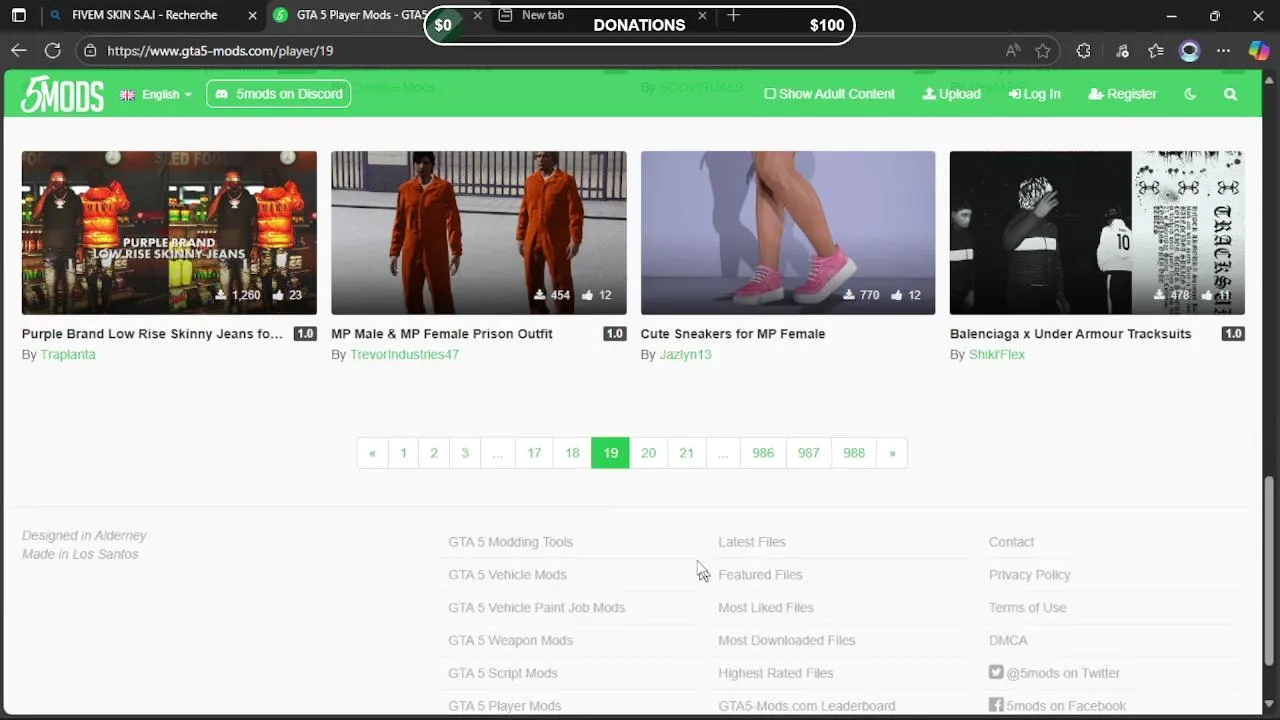
Task: Click the 5MODS site logo
Action: pyautogui.click(x=62, y=94)
